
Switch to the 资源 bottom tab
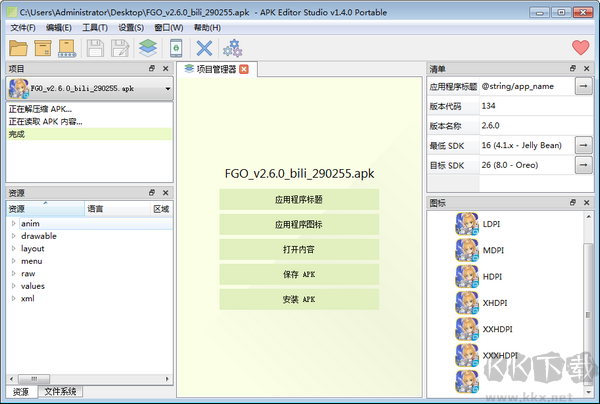[21, 391]
